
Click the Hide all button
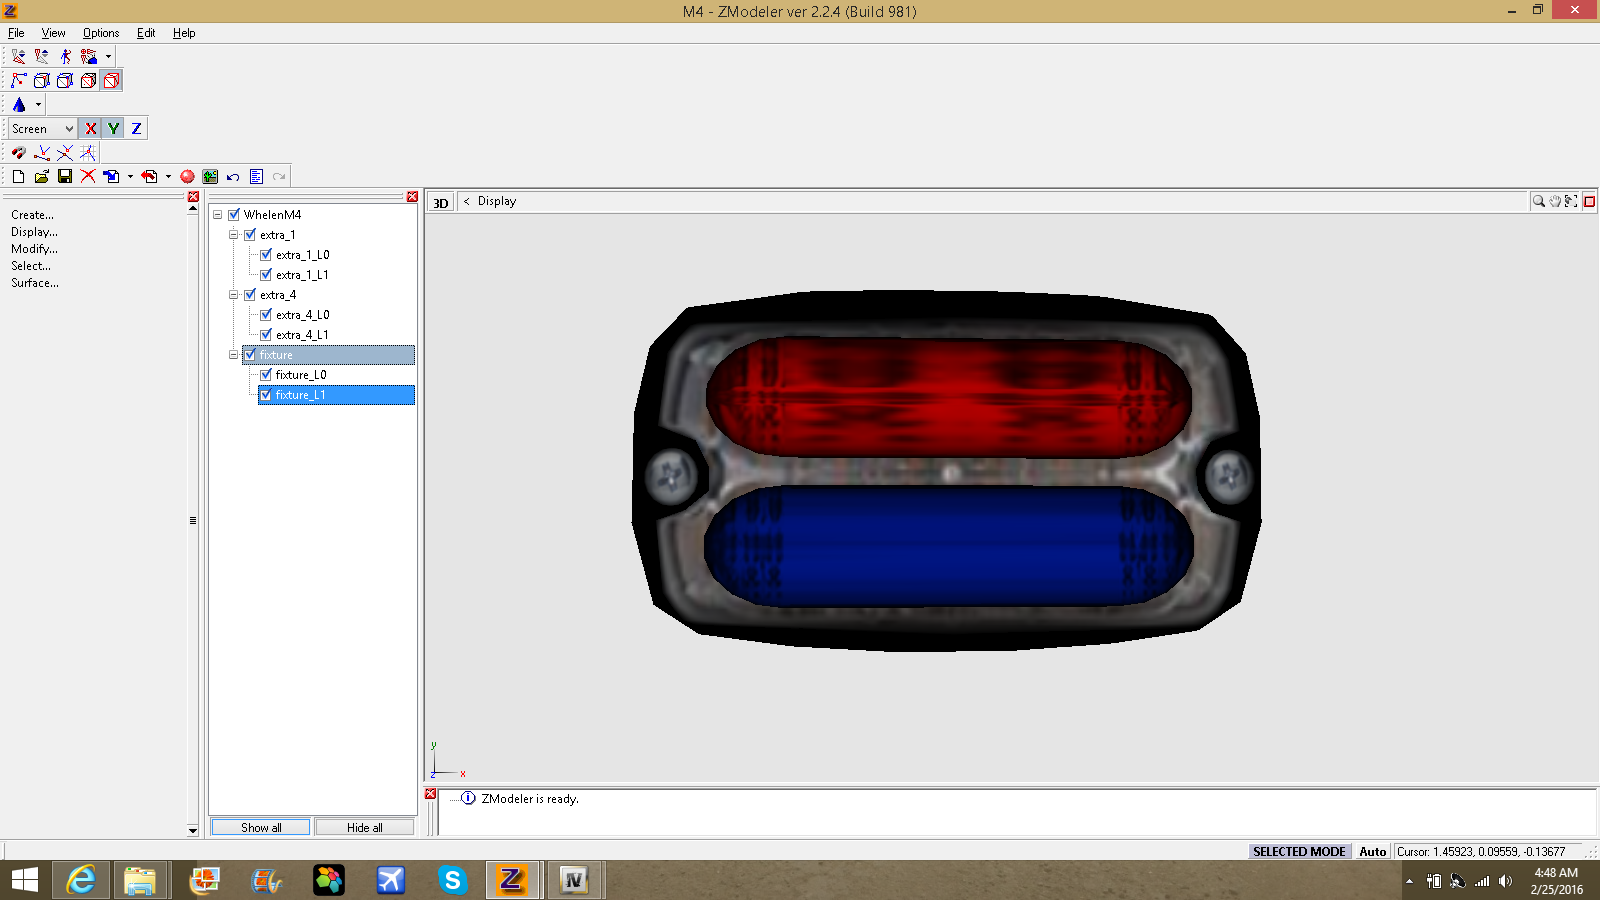pos(364,828)
